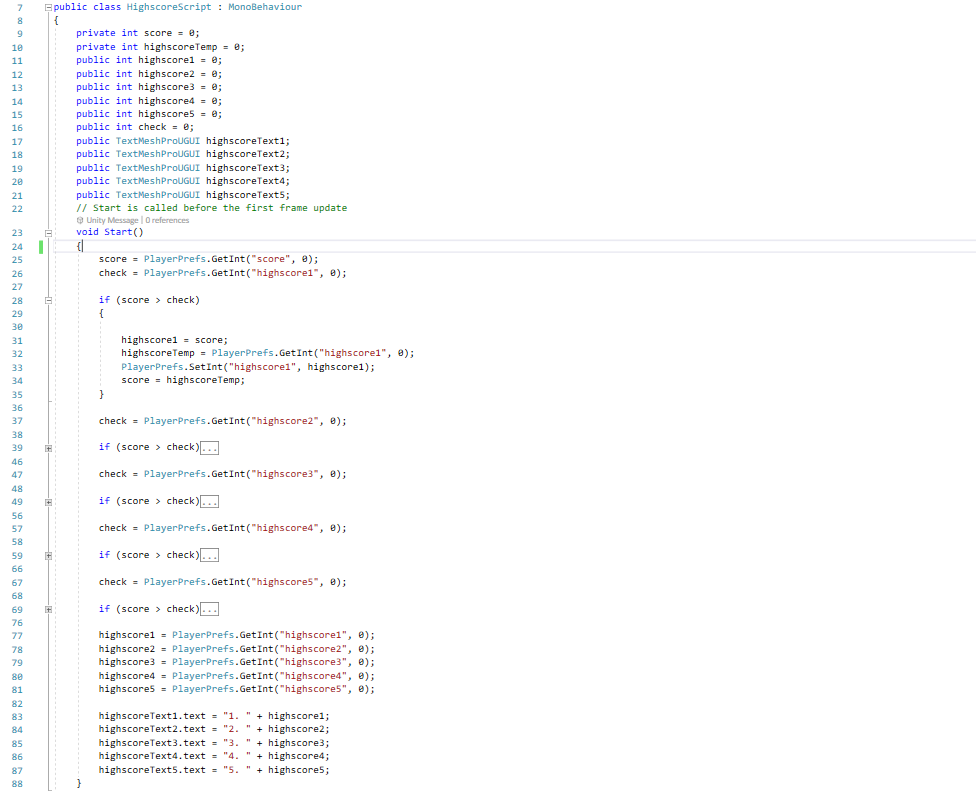Click the Start method name

tap(118, 232)
